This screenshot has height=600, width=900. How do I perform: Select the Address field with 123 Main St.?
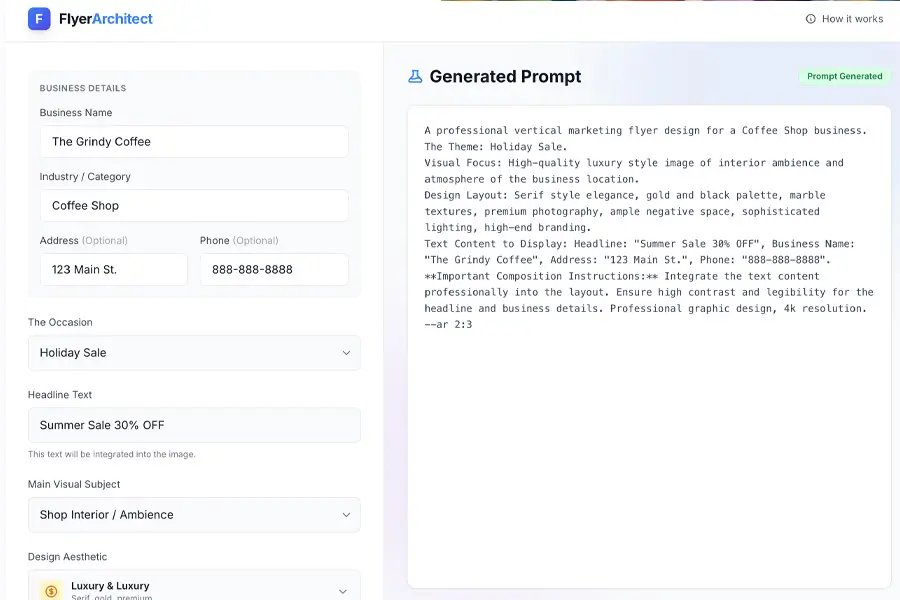click(113, 270)
